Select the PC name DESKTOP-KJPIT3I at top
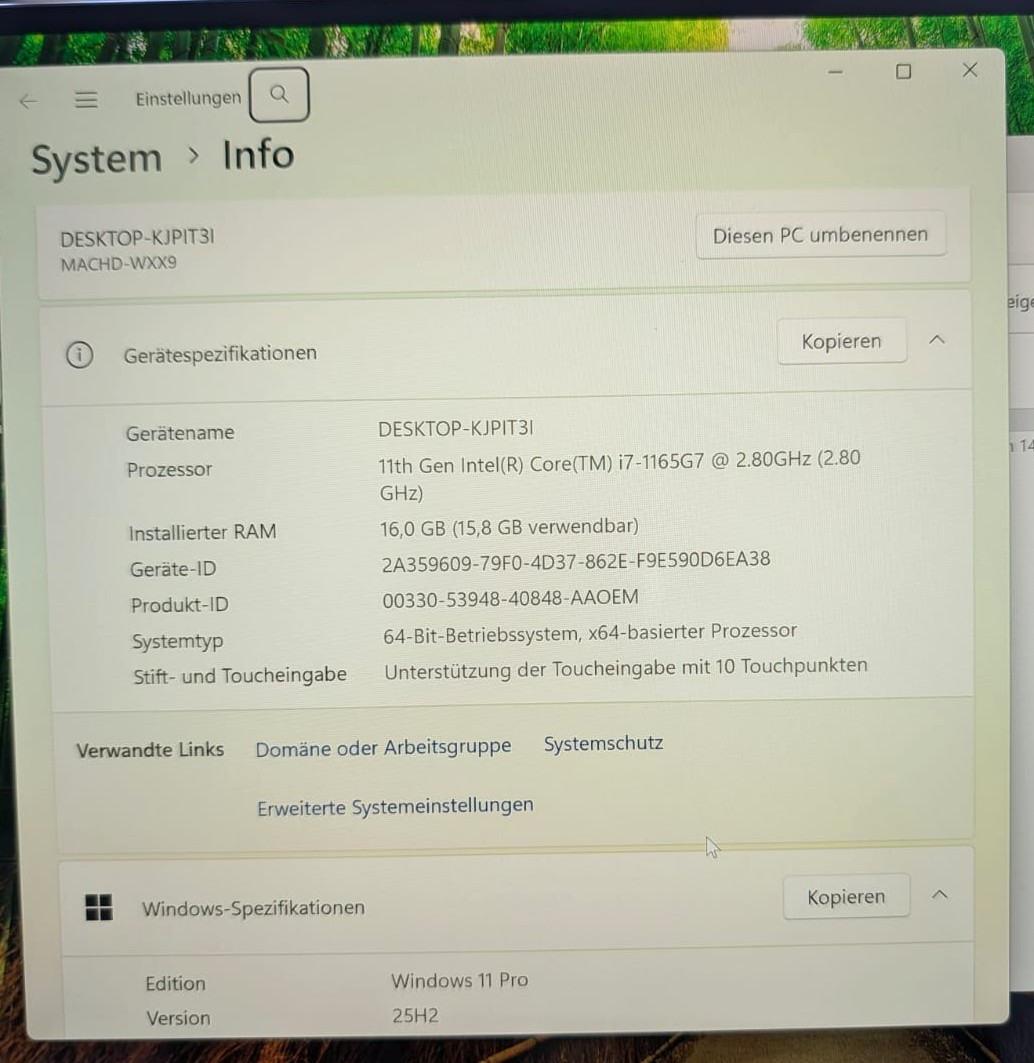The width and height of the screenshot is (1034, 1063). [x=138, y=238]
